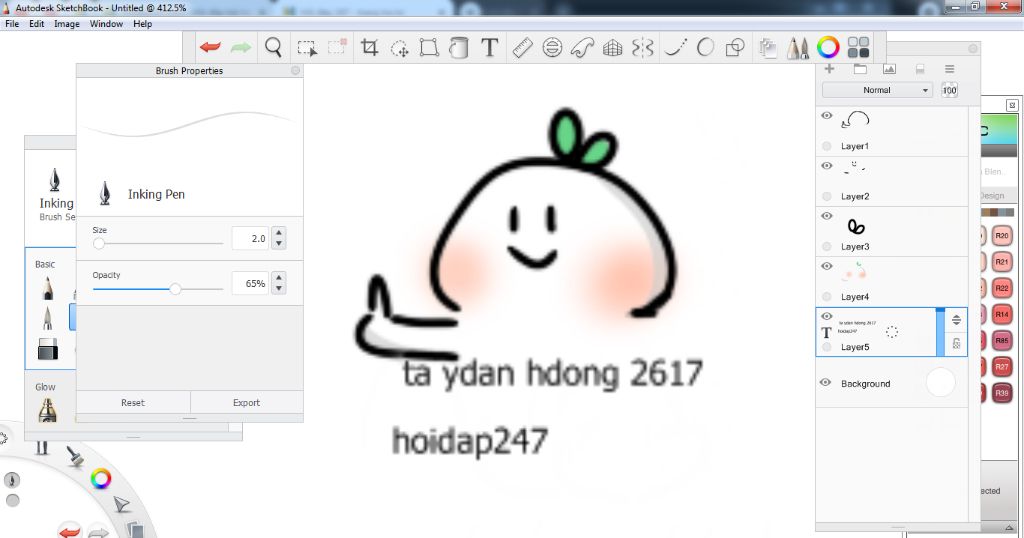Toggle the lock circle on Layer1
This screenshot has width=1024, height=538.
coord(827,146)
